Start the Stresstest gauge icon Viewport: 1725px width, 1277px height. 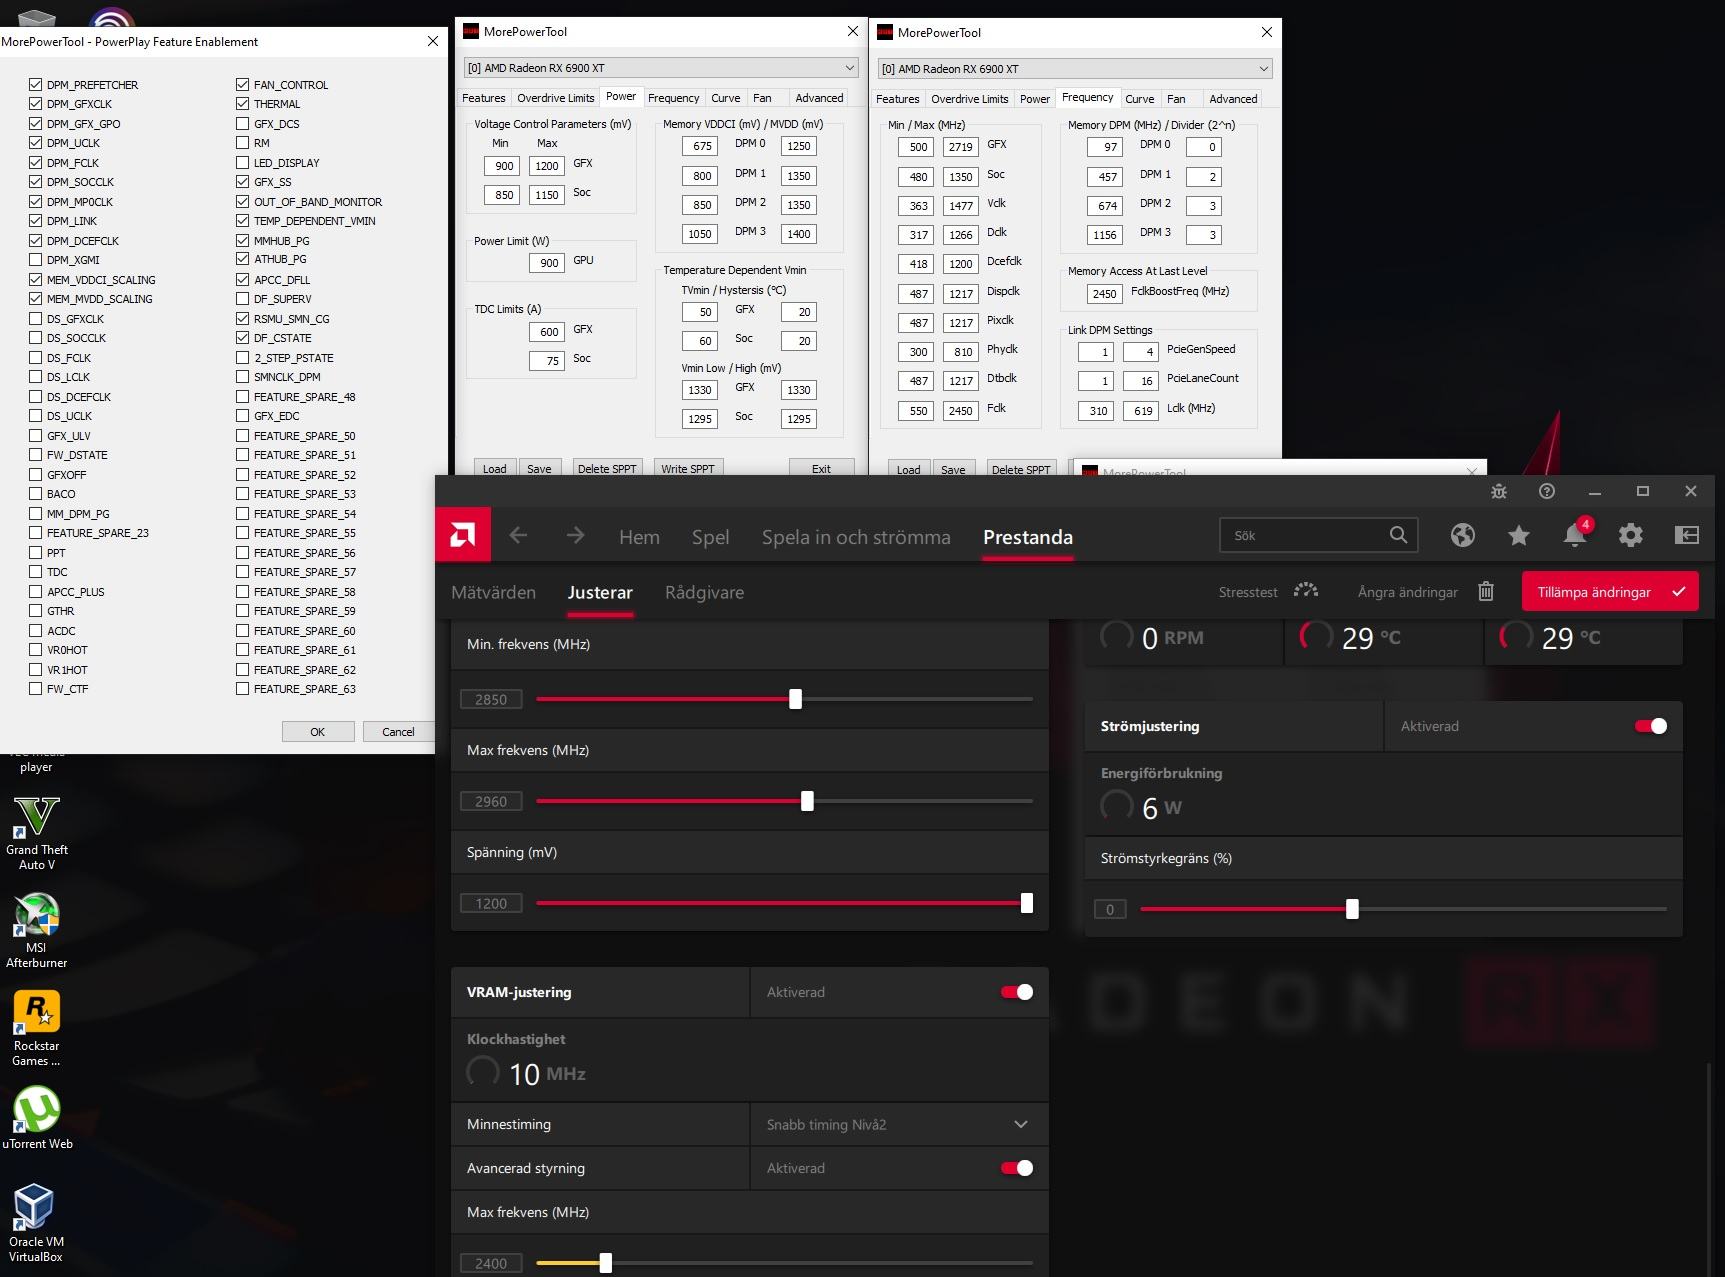click(1306, 591)
